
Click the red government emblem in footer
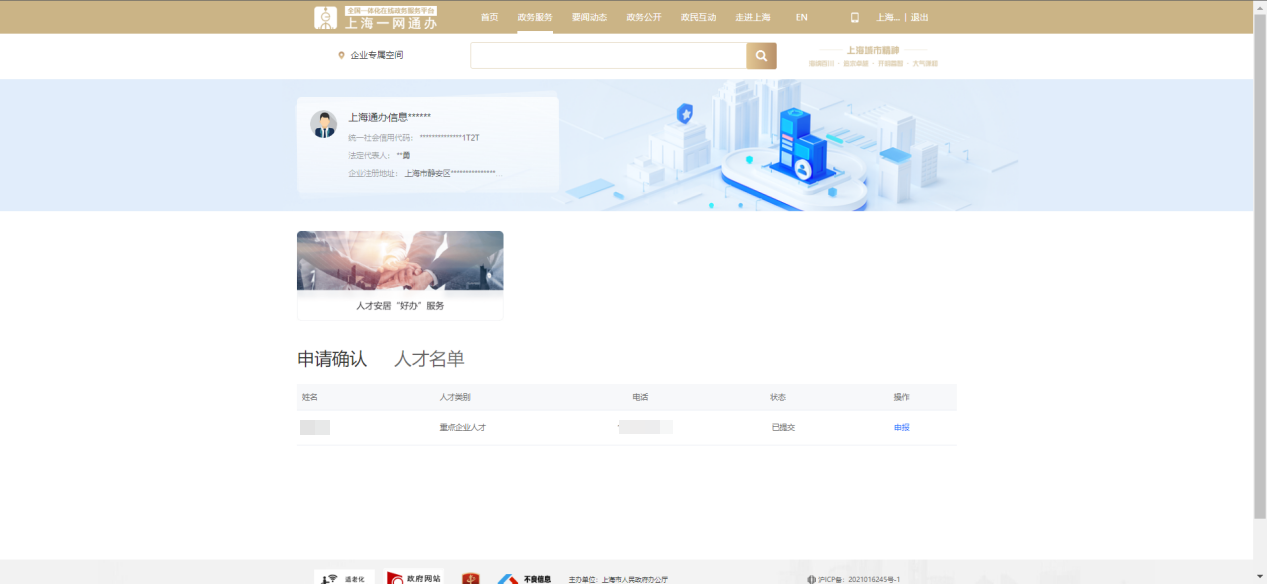[470, 578]
